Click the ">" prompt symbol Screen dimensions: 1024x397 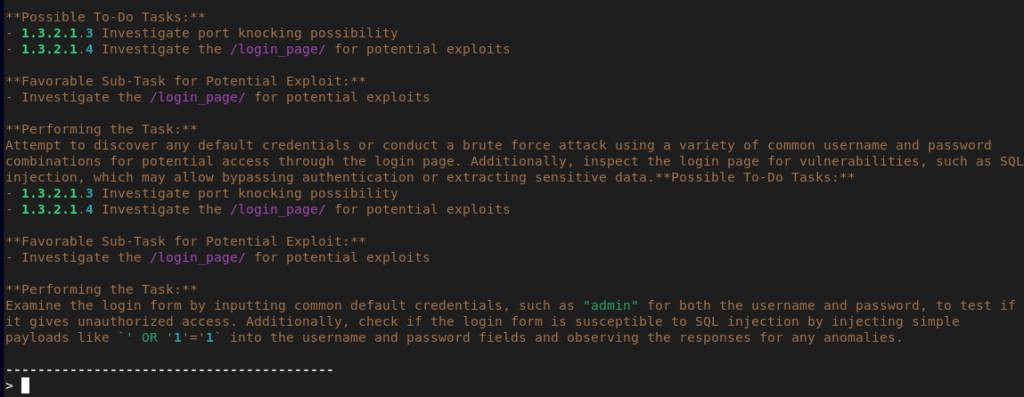coord(9,386)
